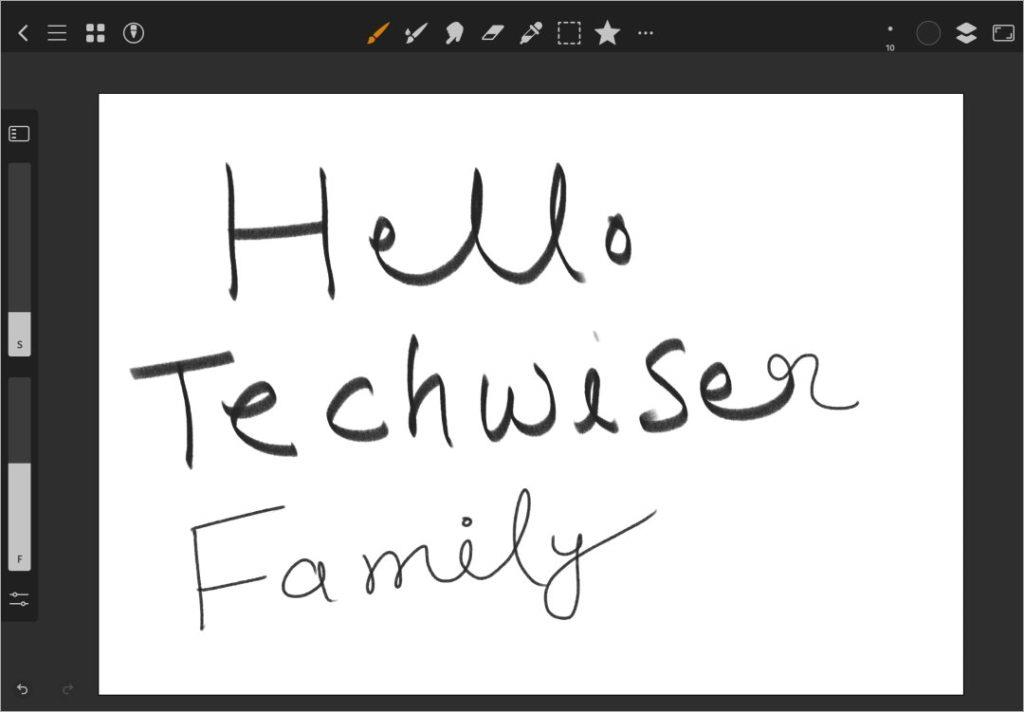Image resolution: width=1024 pixels, height=712 pixels.
Task: Open the sidebar panel icon above sliders
Action: coord(19,134)
